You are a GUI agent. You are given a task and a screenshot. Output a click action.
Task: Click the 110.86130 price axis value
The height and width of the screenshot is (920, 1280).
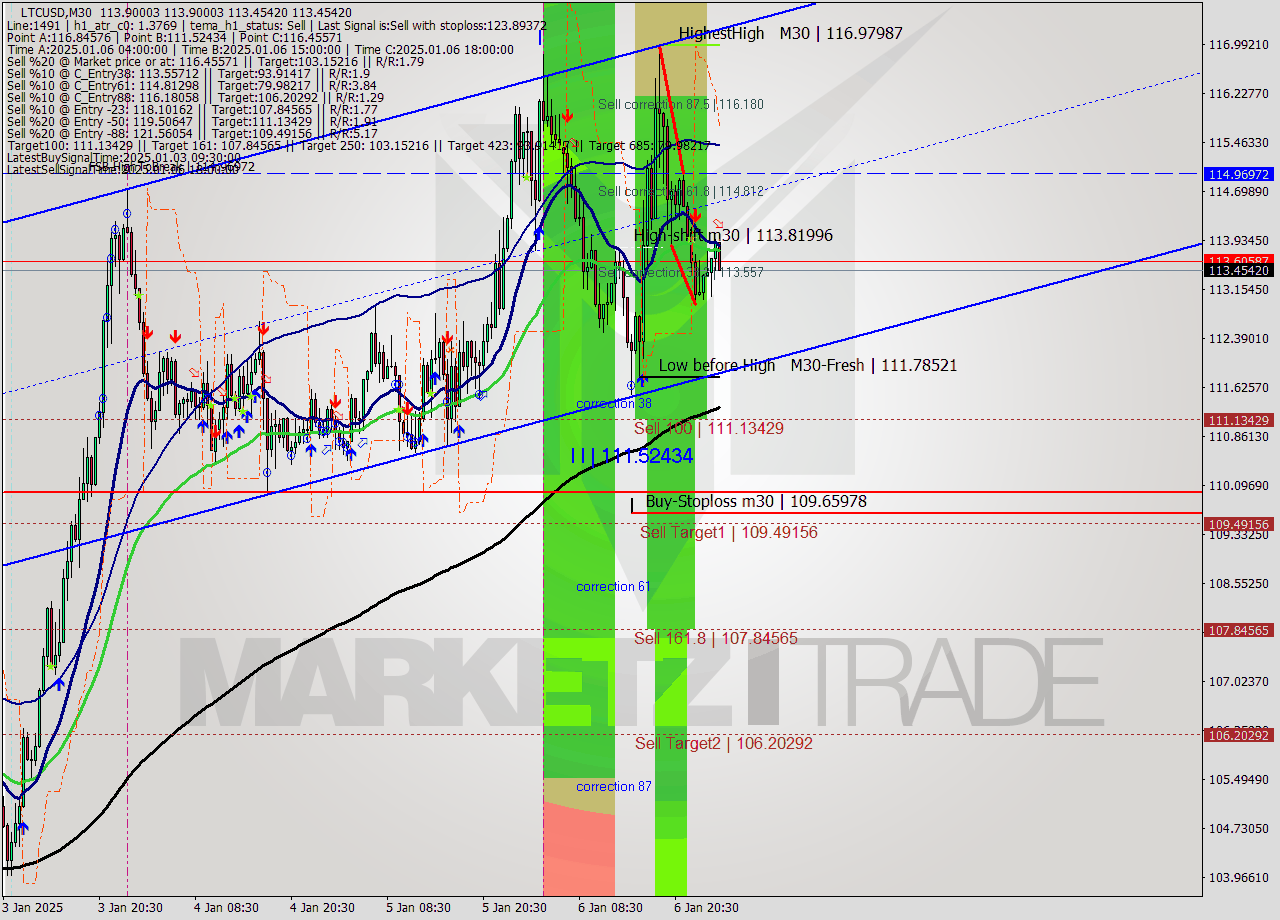[1238, 436]
